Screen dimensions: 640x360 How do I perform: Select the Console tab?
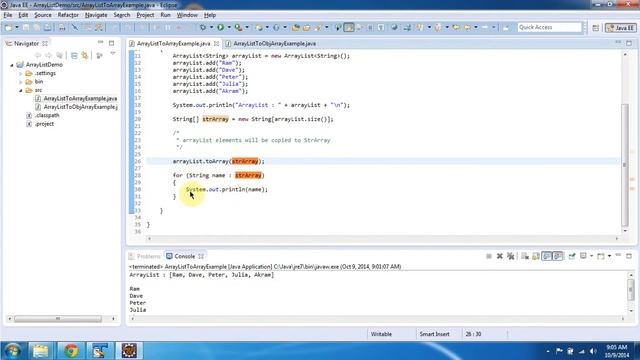coord(184,256)
